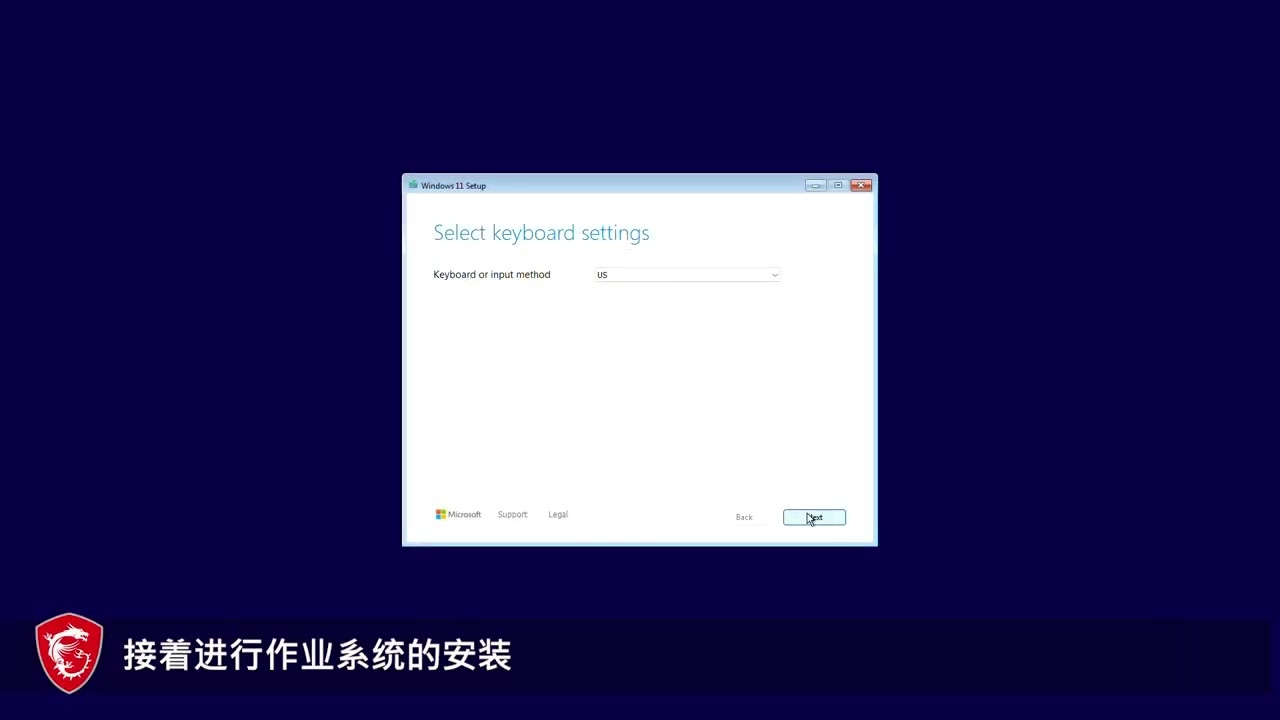Open the Keyboard or input method dropdown

point(688,275)
